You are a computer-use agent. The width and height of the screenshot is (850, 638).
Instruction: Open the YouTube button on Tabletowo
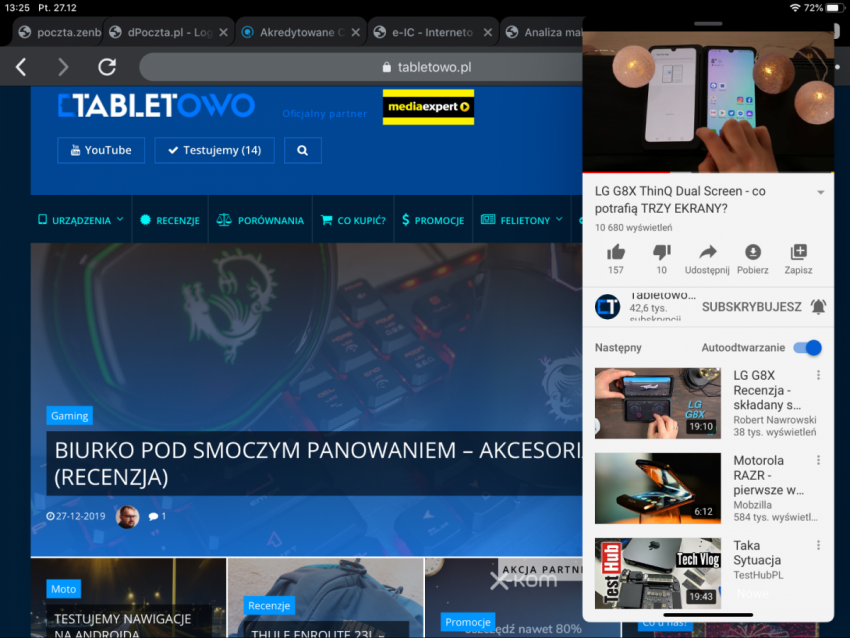[101, 150]
